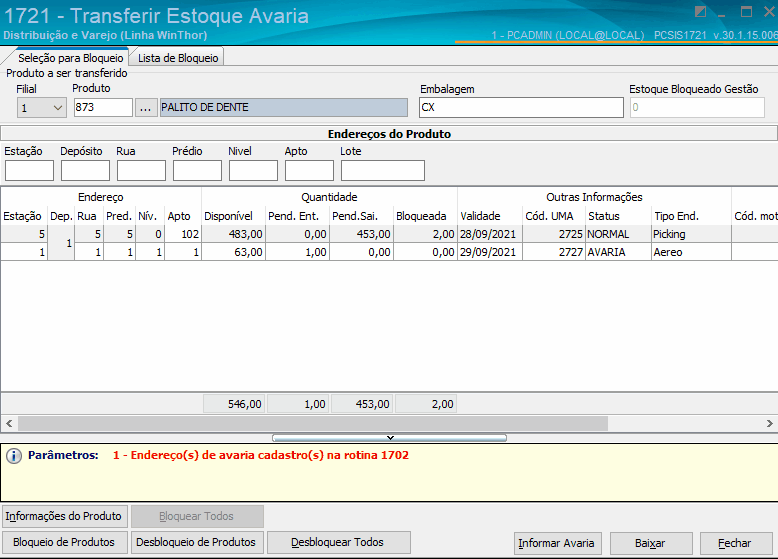Screen dimensions: 778x559
Task: Focus the Apto filter field
Action: tap(309, 171)
